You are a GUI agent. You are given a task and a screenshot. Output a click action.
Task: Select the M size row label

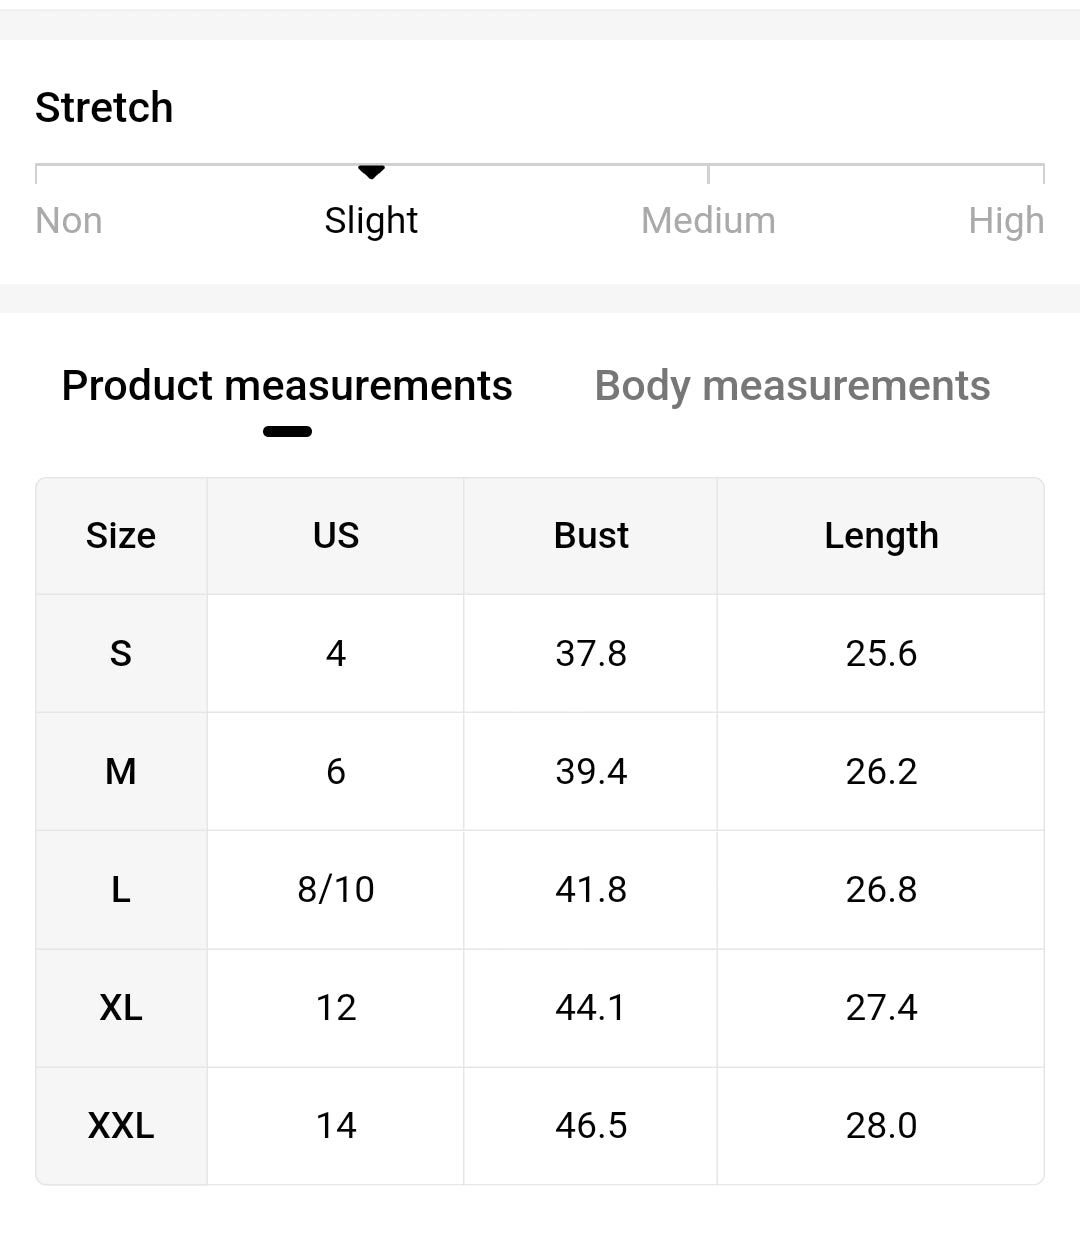point(121,772)
